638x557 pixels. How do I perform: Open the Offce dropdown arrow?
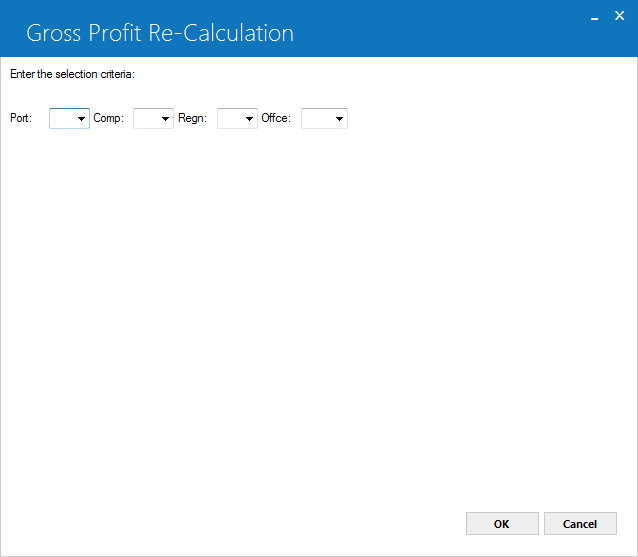point(339,119)
